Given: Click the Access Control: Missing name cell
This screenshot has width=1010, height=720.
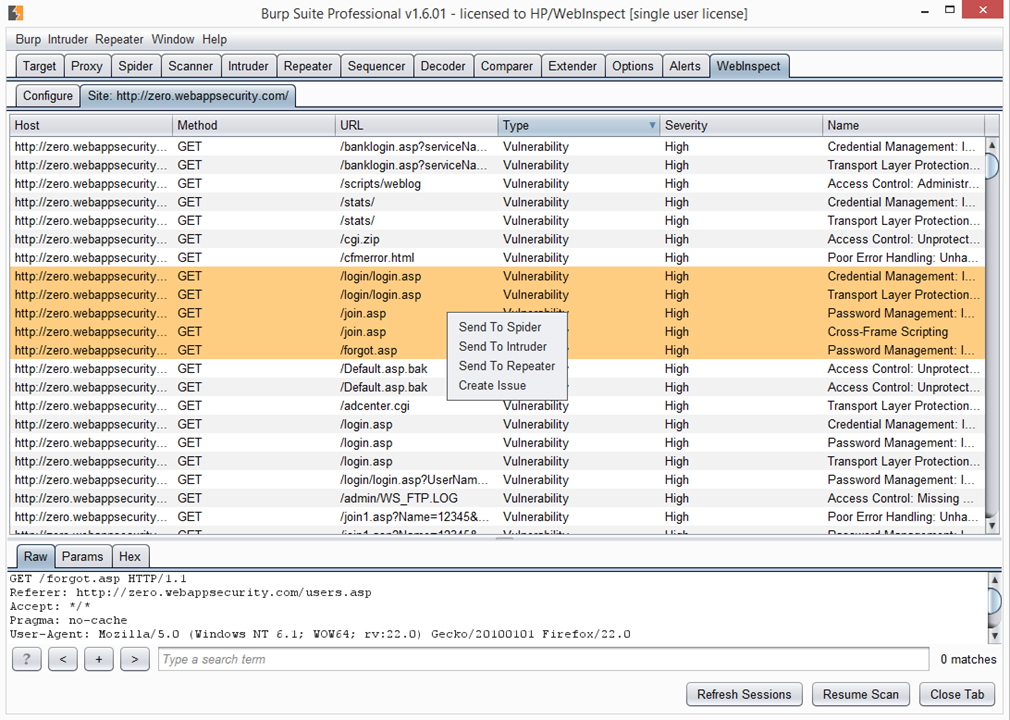Looking at the screenshot, I should [x=903, y=498].
